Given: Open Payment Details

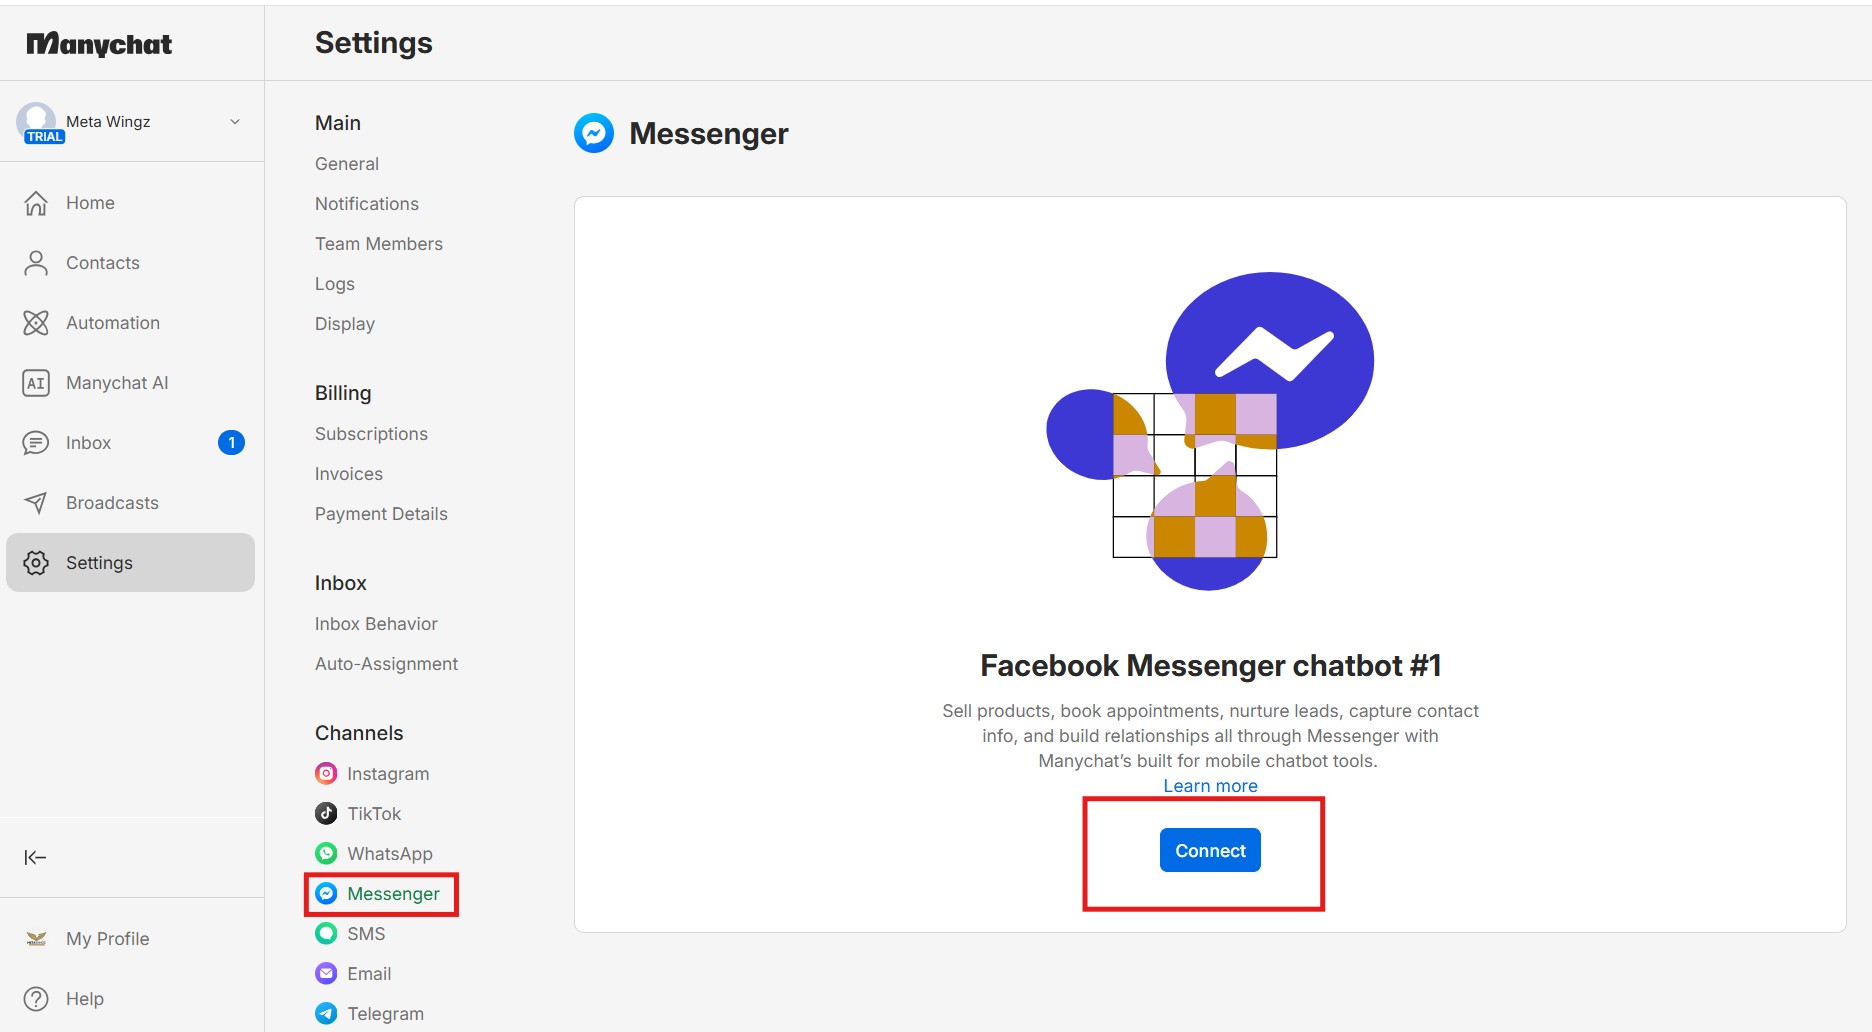Looking at the screenshot, I should [381, 514].
